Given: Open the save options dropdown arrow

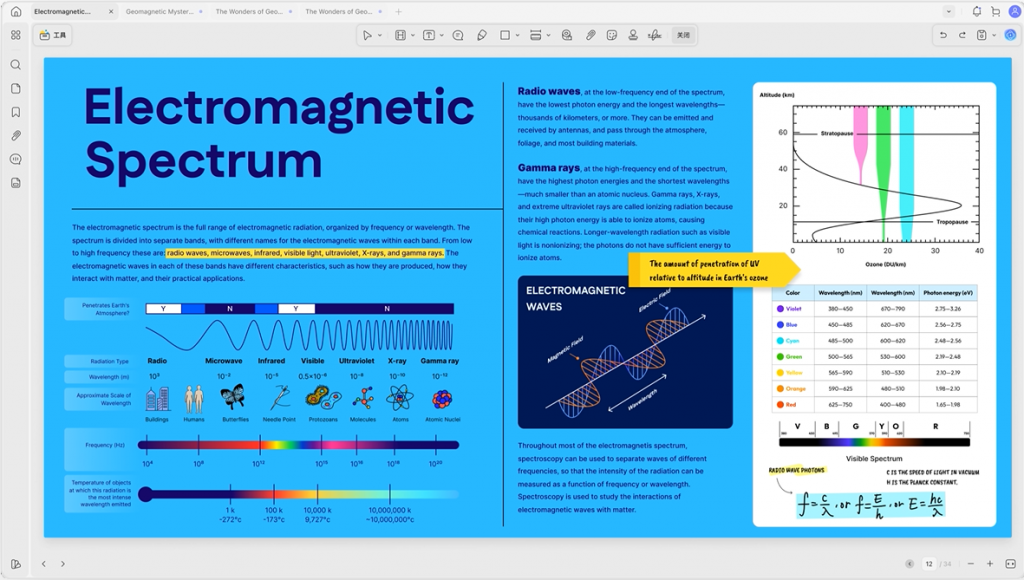Looking at the screenshot, I should (x=993, y=35).
